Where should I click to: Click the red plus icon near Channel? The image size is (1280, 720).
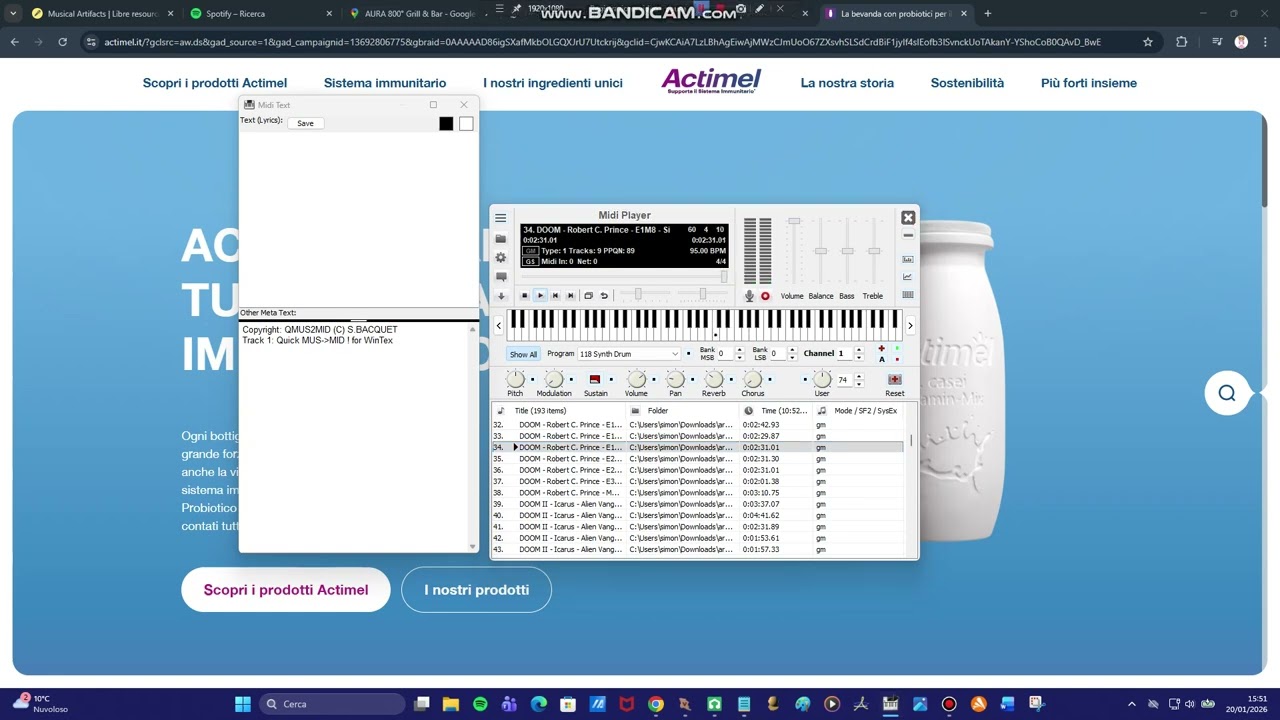click(x=881, y=348)
